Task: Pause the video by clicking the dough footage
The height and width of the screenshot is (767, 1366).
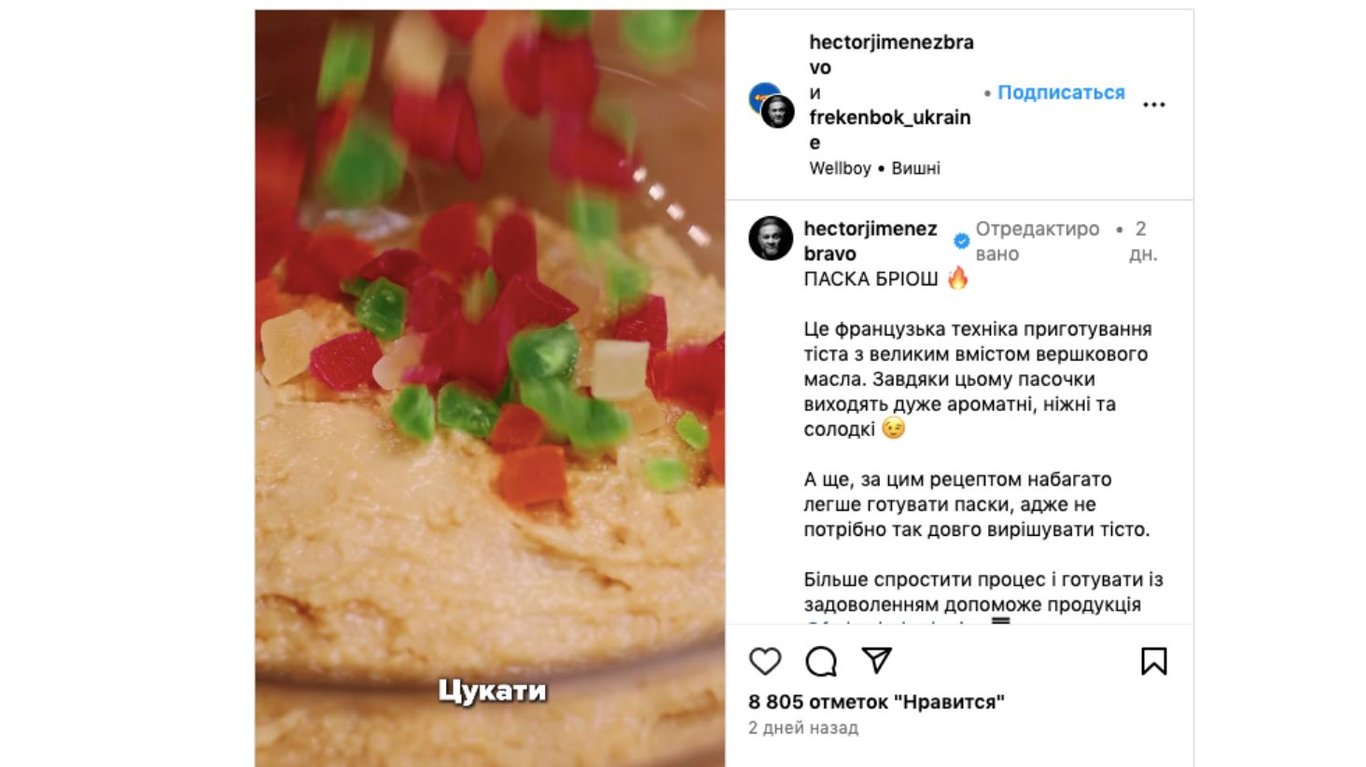Action: (x=490, y=388)
